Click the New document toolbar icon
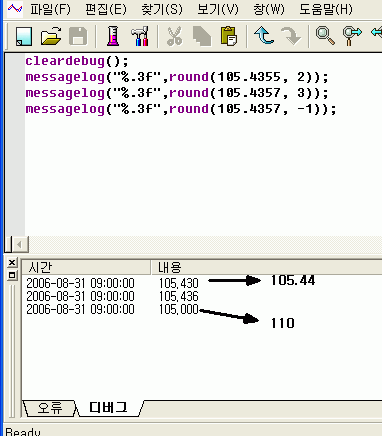The height and width of the screenshot is (436, 382). pos(24,36)
